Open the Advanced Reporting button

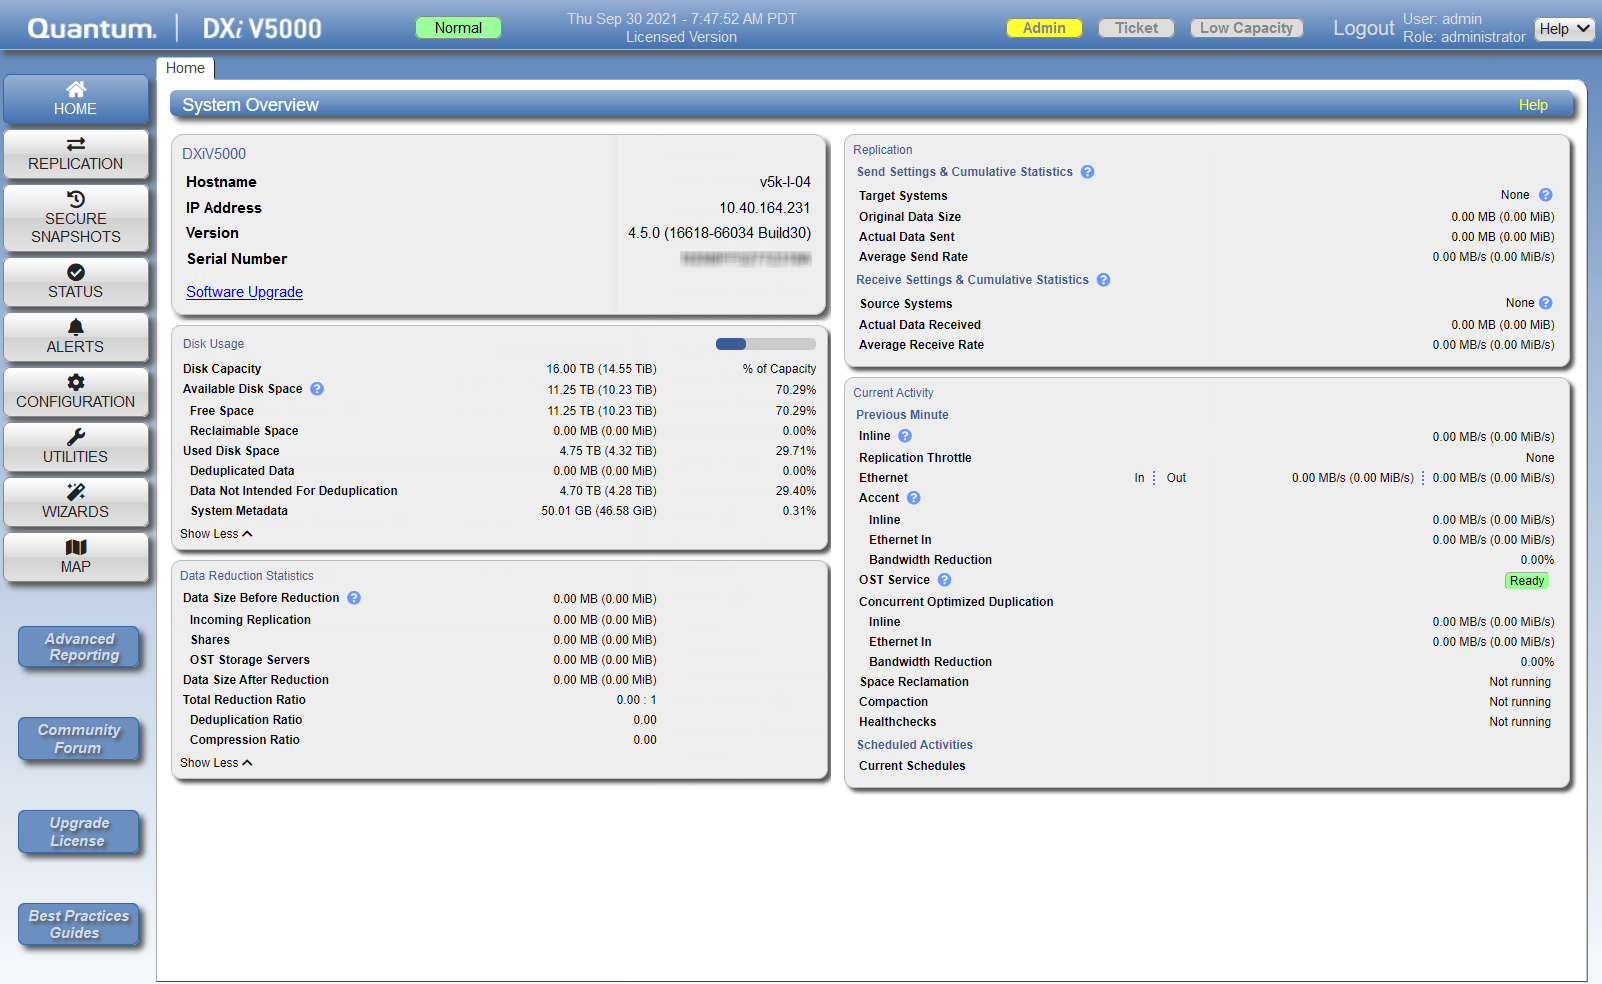click(x=80, y=647)
